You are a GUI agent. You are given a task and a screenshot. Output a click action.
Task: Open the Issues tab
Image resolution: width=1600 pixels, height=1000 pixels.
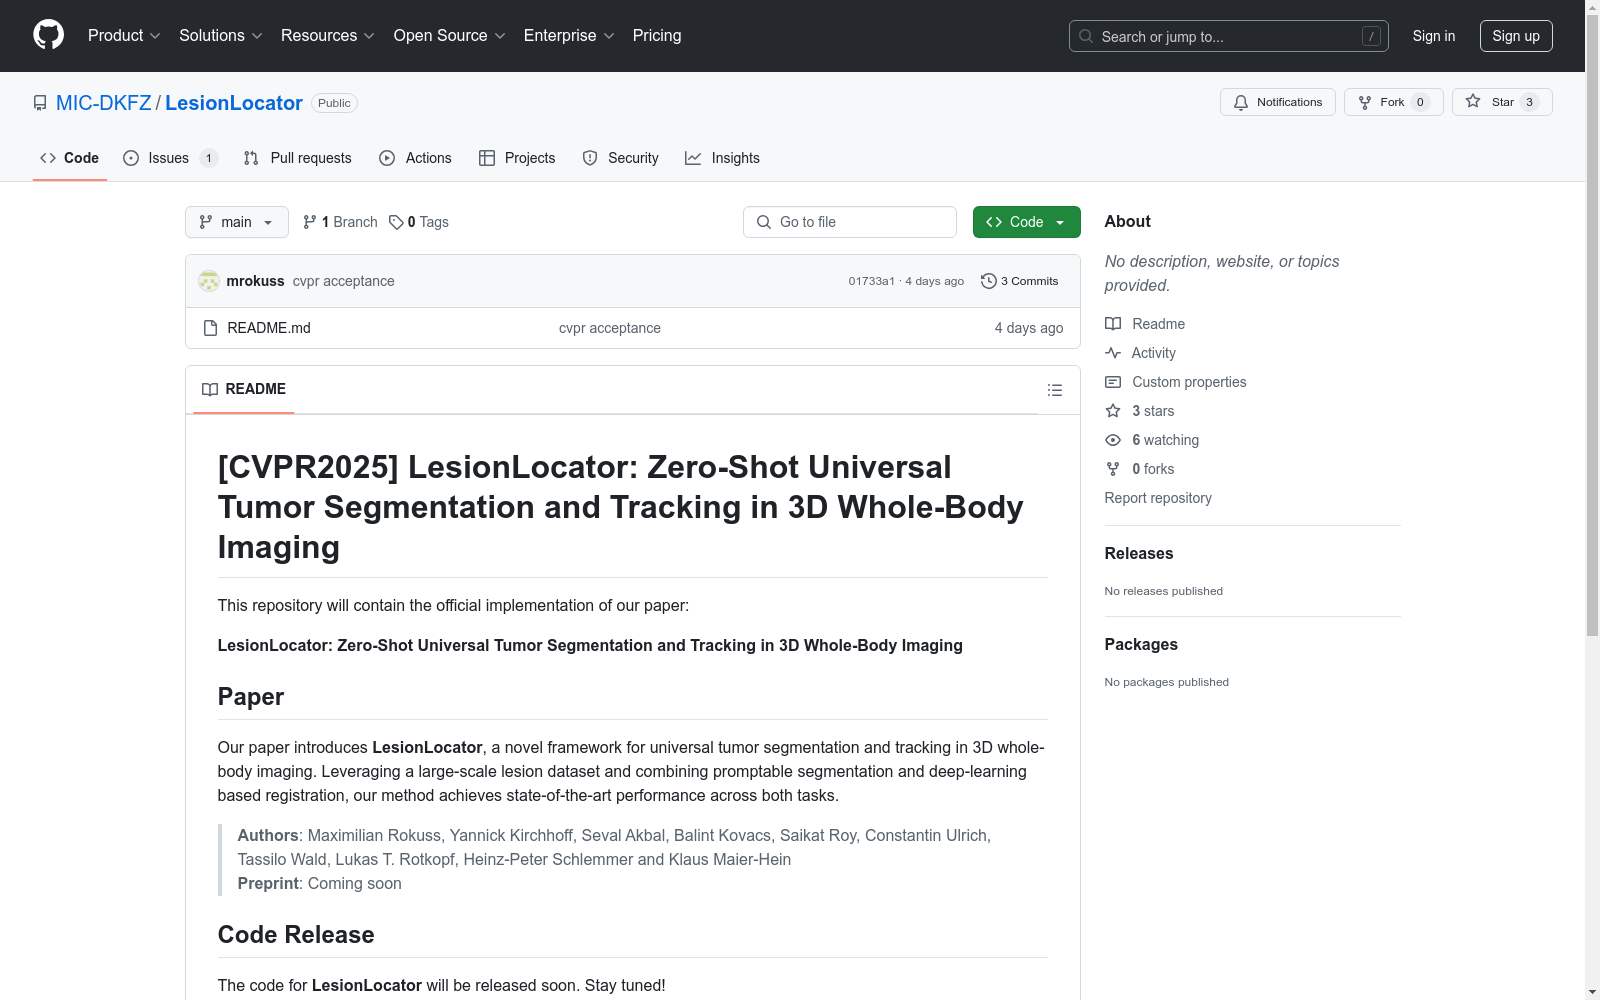click(170, 158)
